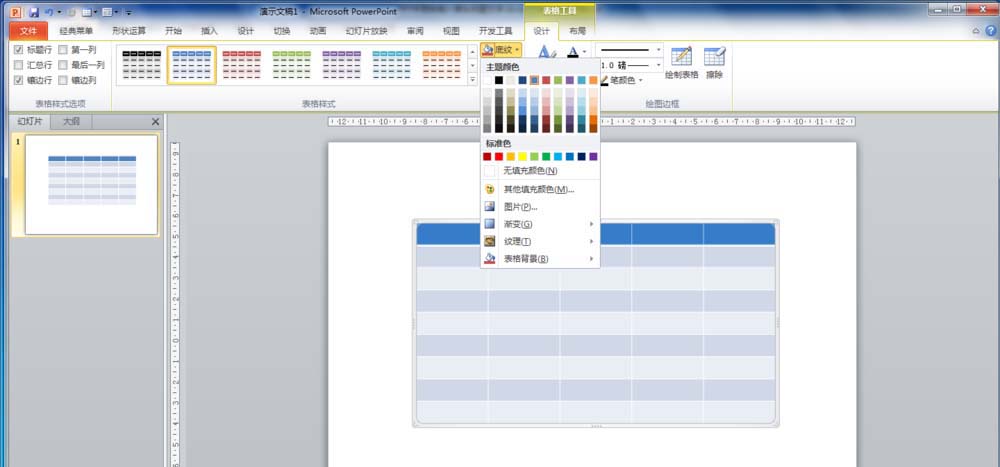Open the 幻灯片放映 Slide Show tab
Viewport: 1000px width, 467px height.
pos(366,31)
